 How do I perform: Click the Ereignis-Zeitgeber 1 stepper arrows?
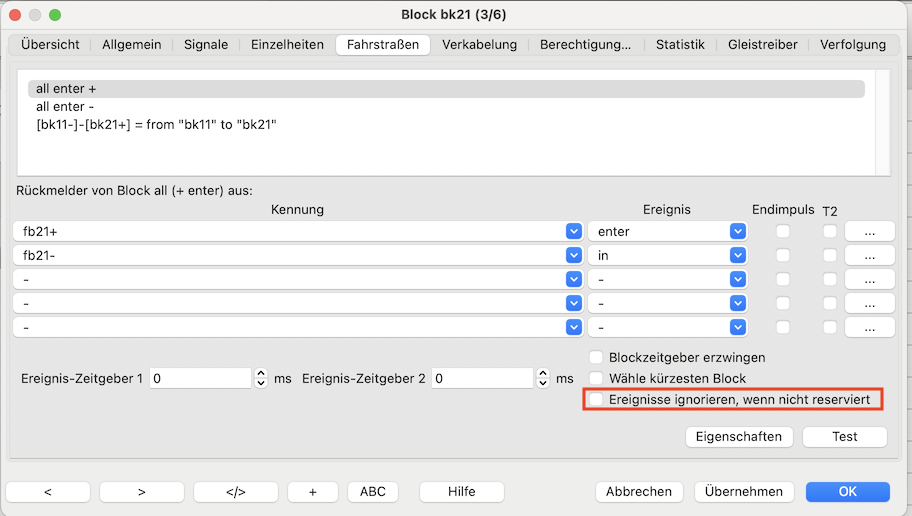[x=261, y=378]
